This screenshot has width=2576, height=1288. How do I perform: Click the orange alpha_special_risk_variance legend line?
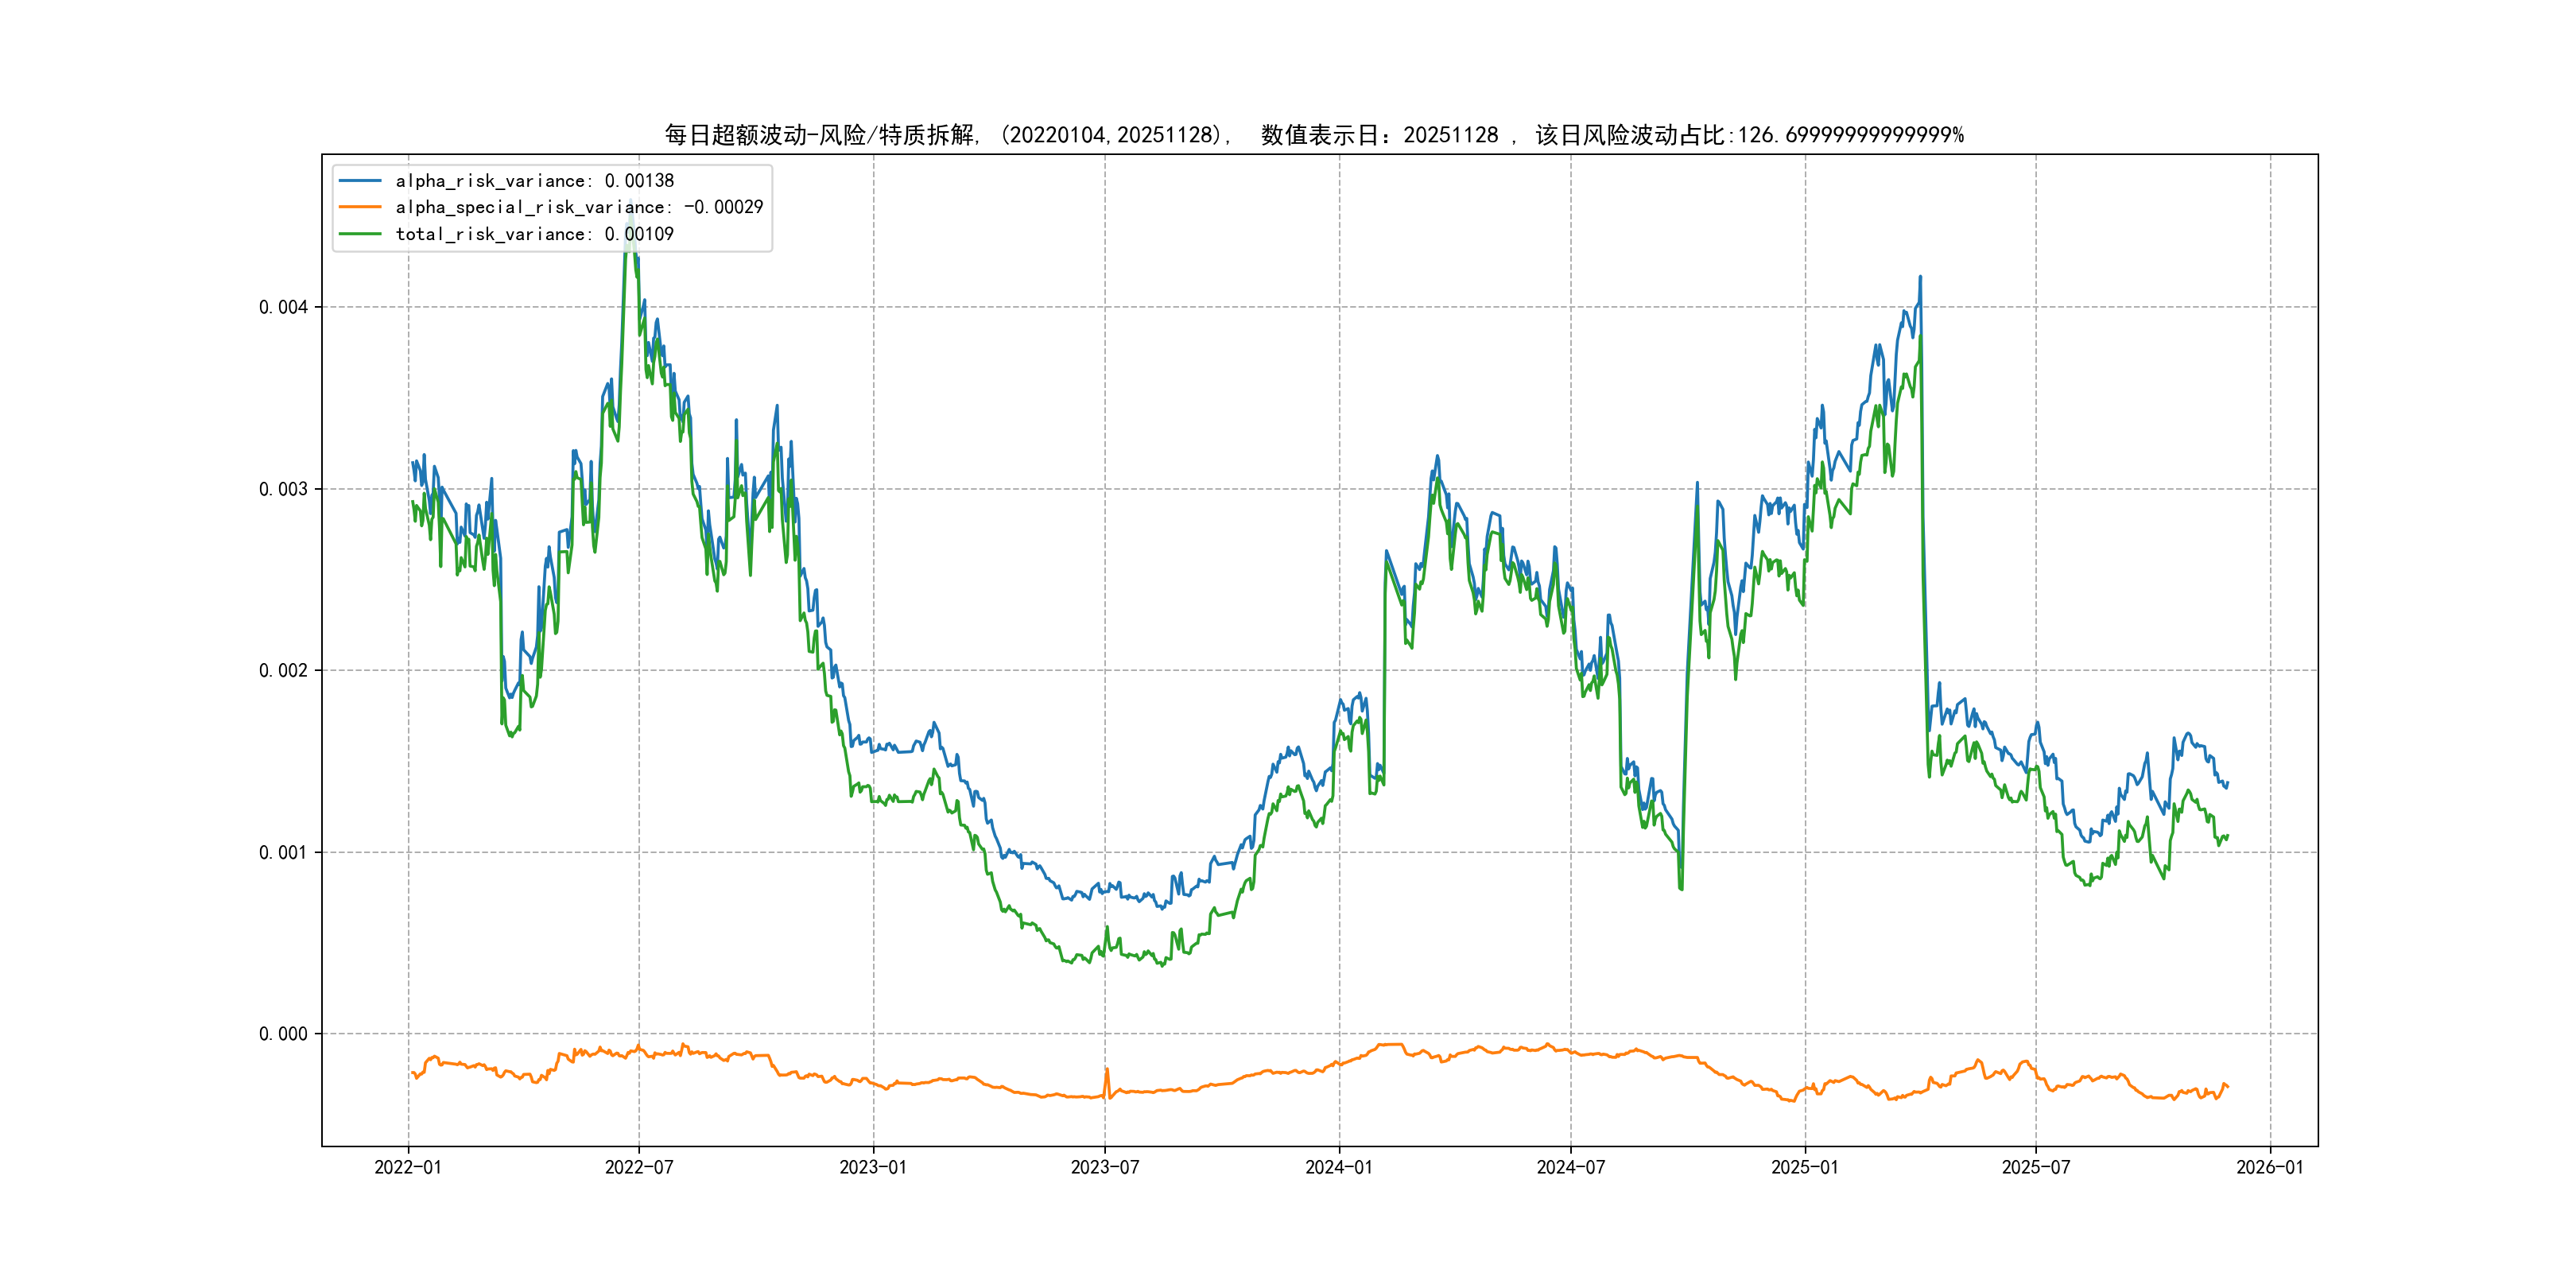360,207
